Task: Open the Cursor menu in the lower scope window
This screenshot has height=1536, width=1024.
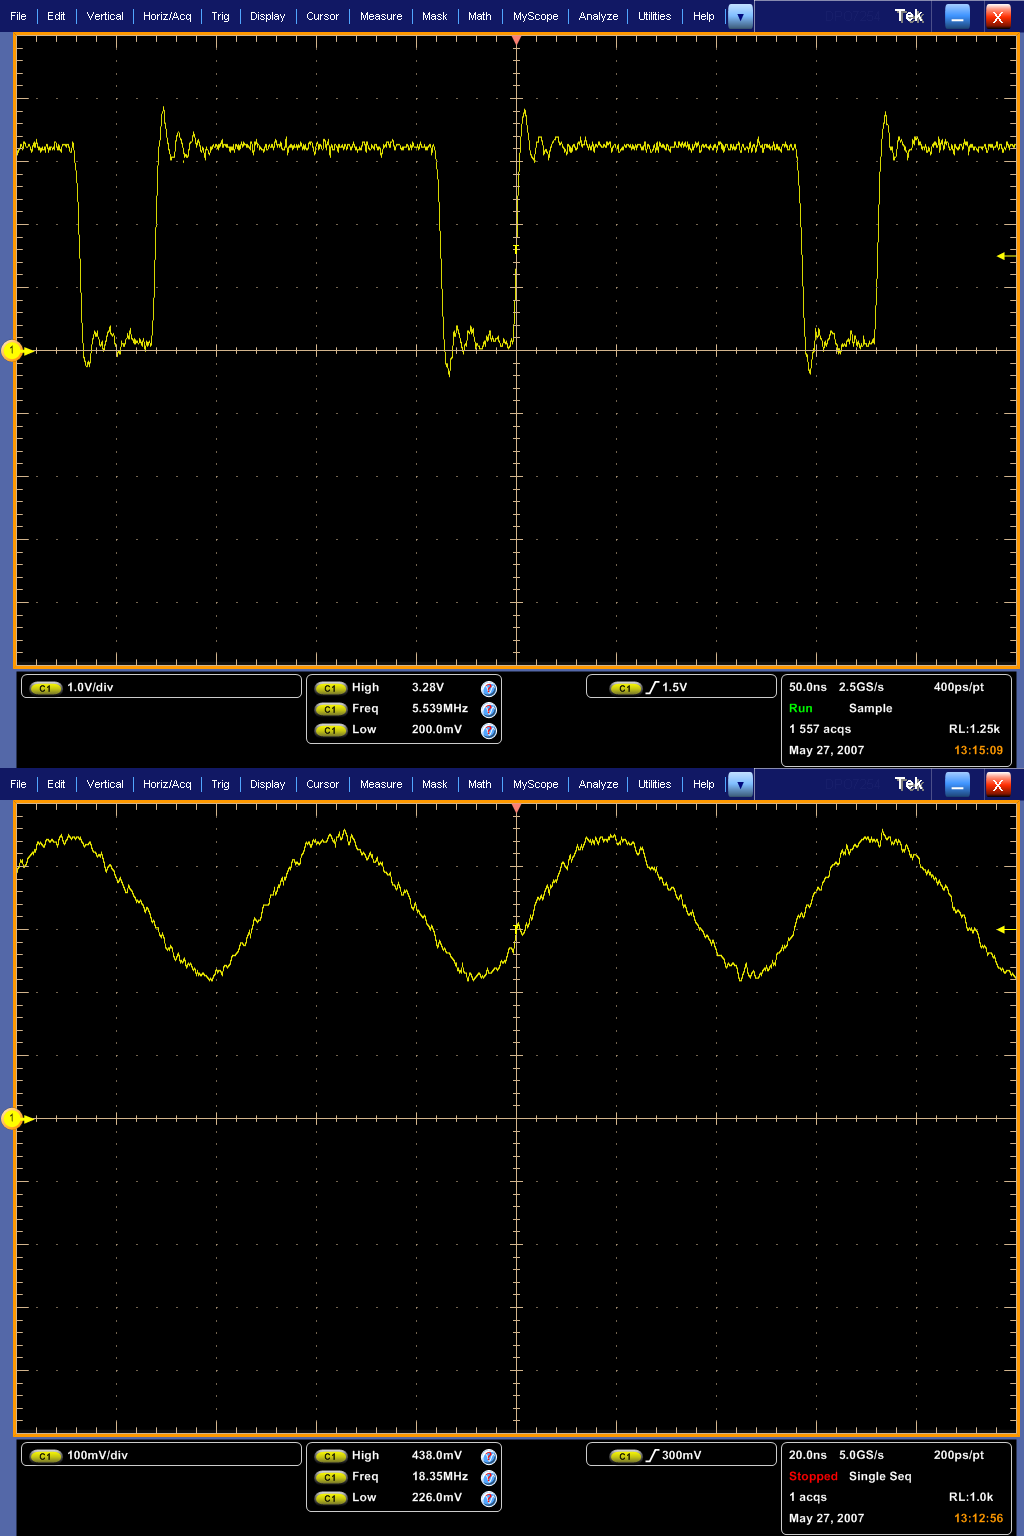Action: (322, 784)
